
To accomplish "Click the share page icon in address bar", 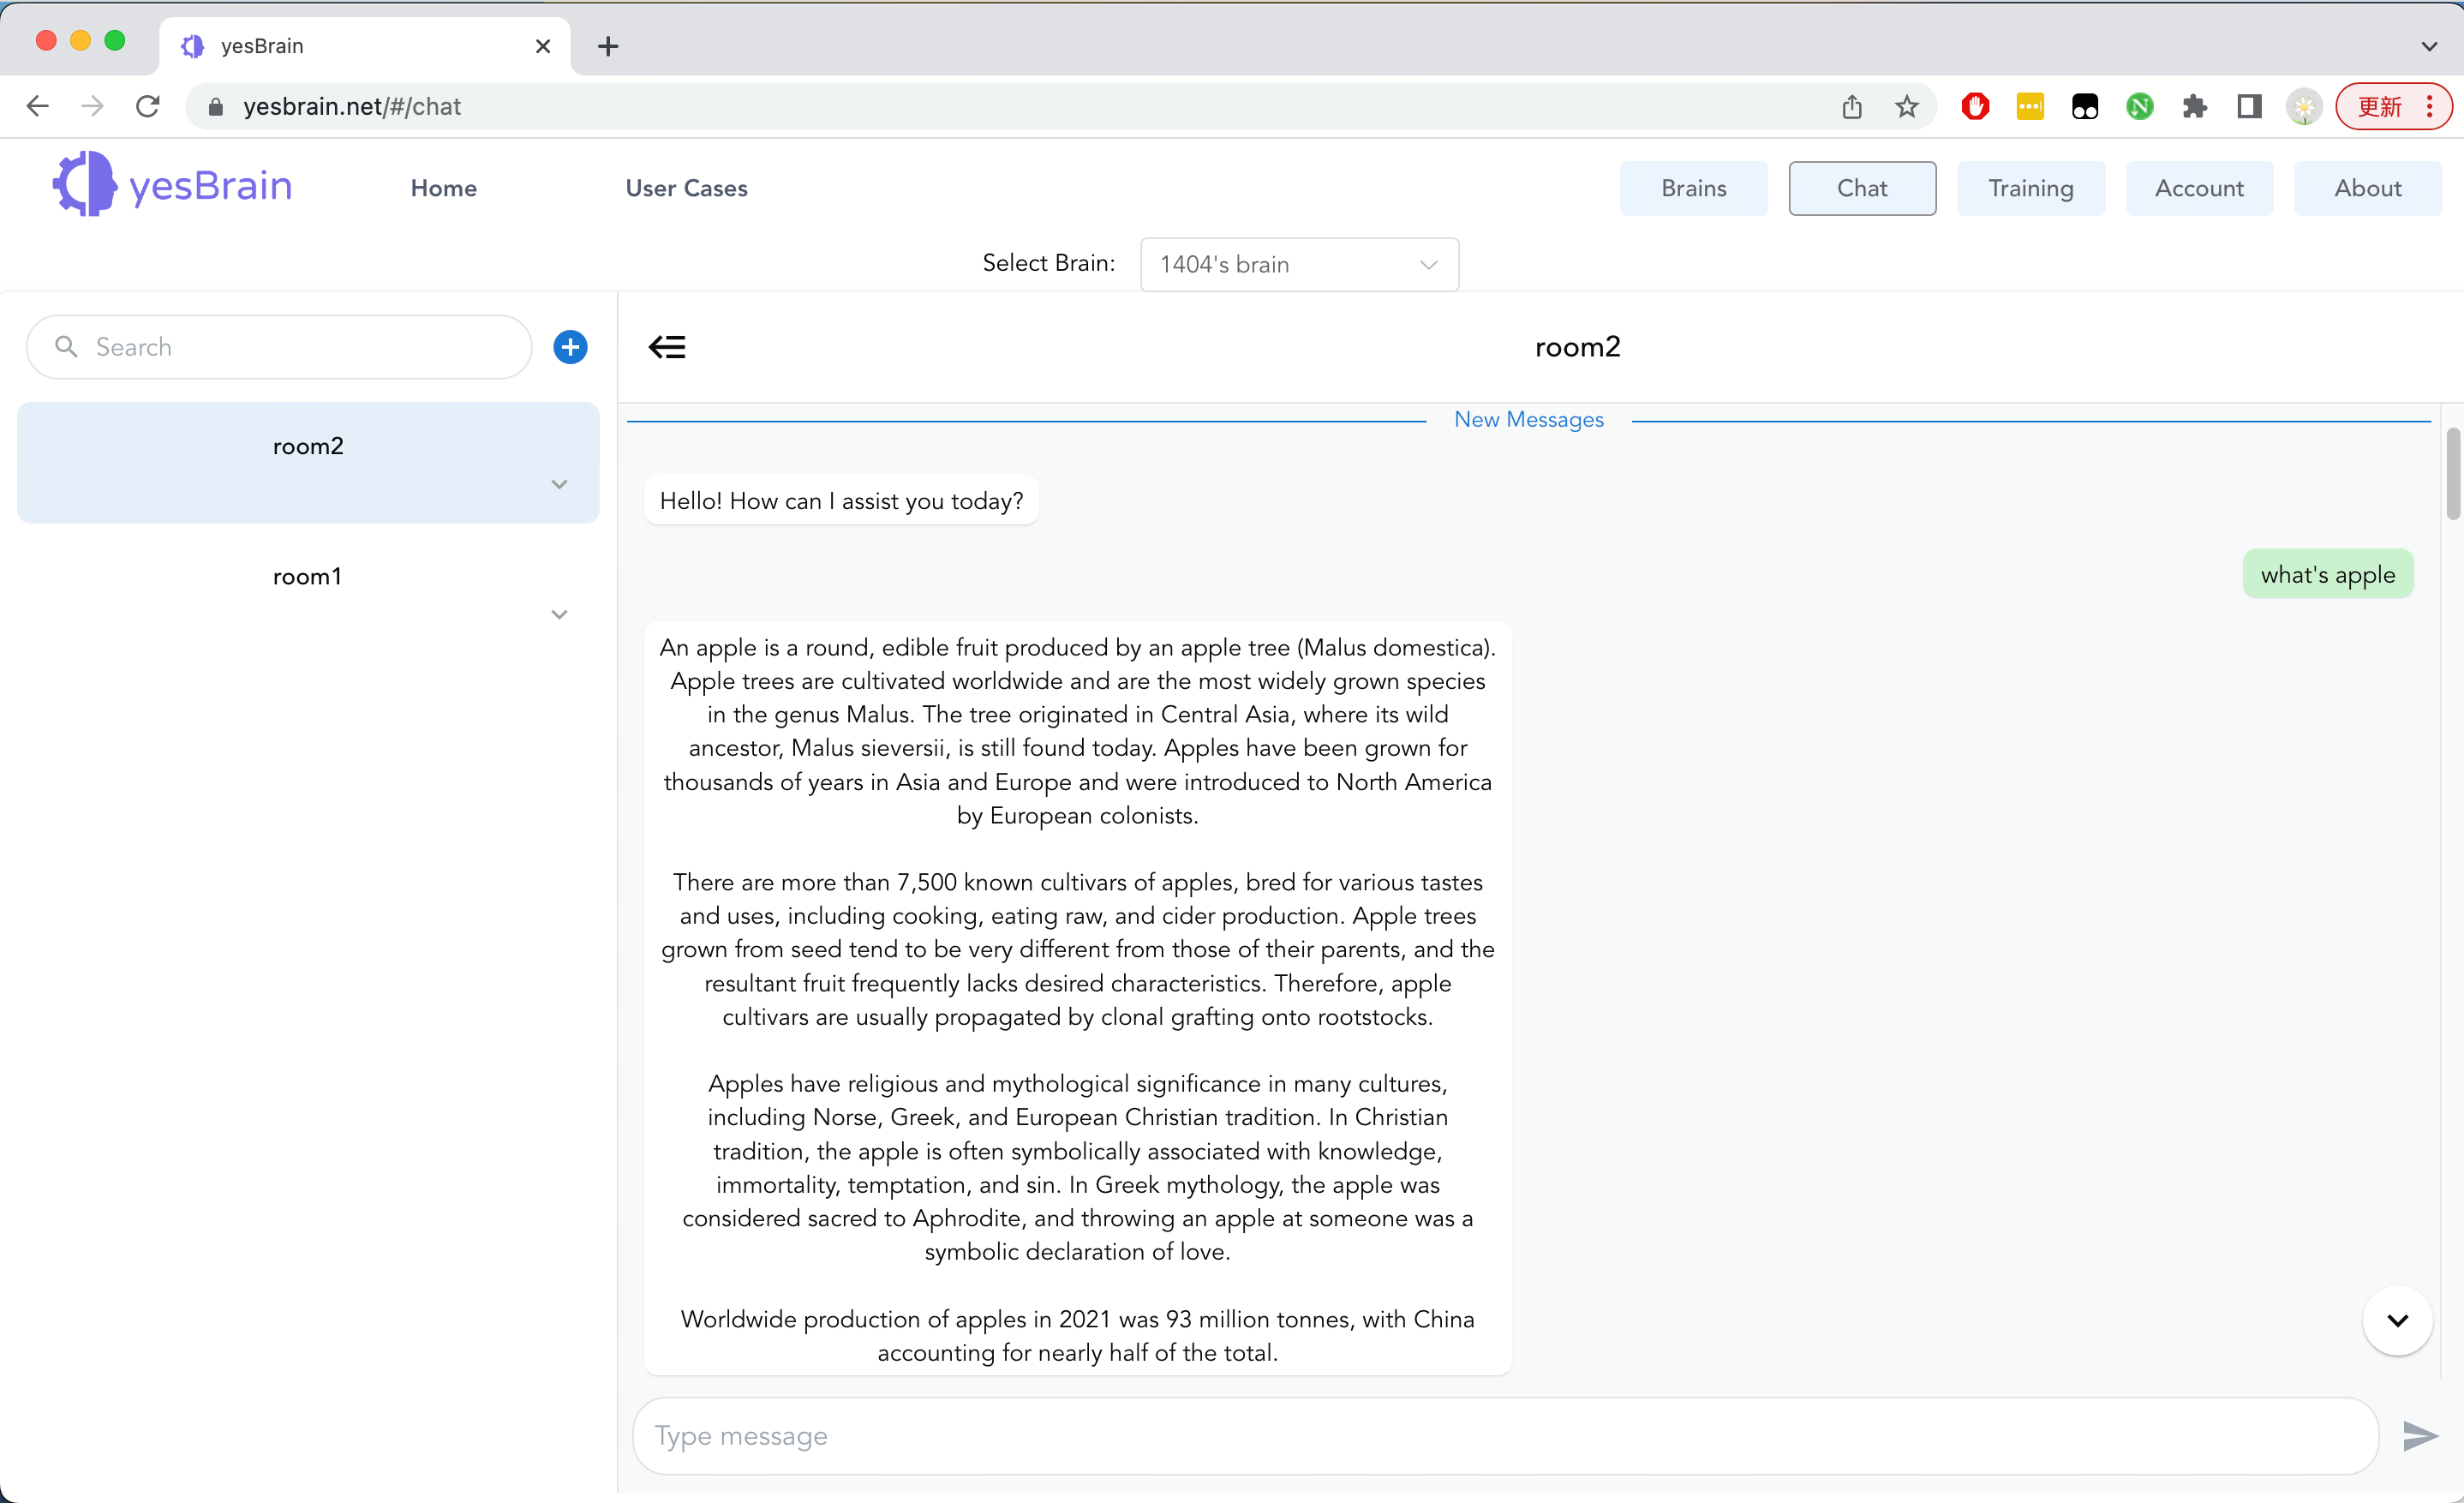I will [1851, 106].
